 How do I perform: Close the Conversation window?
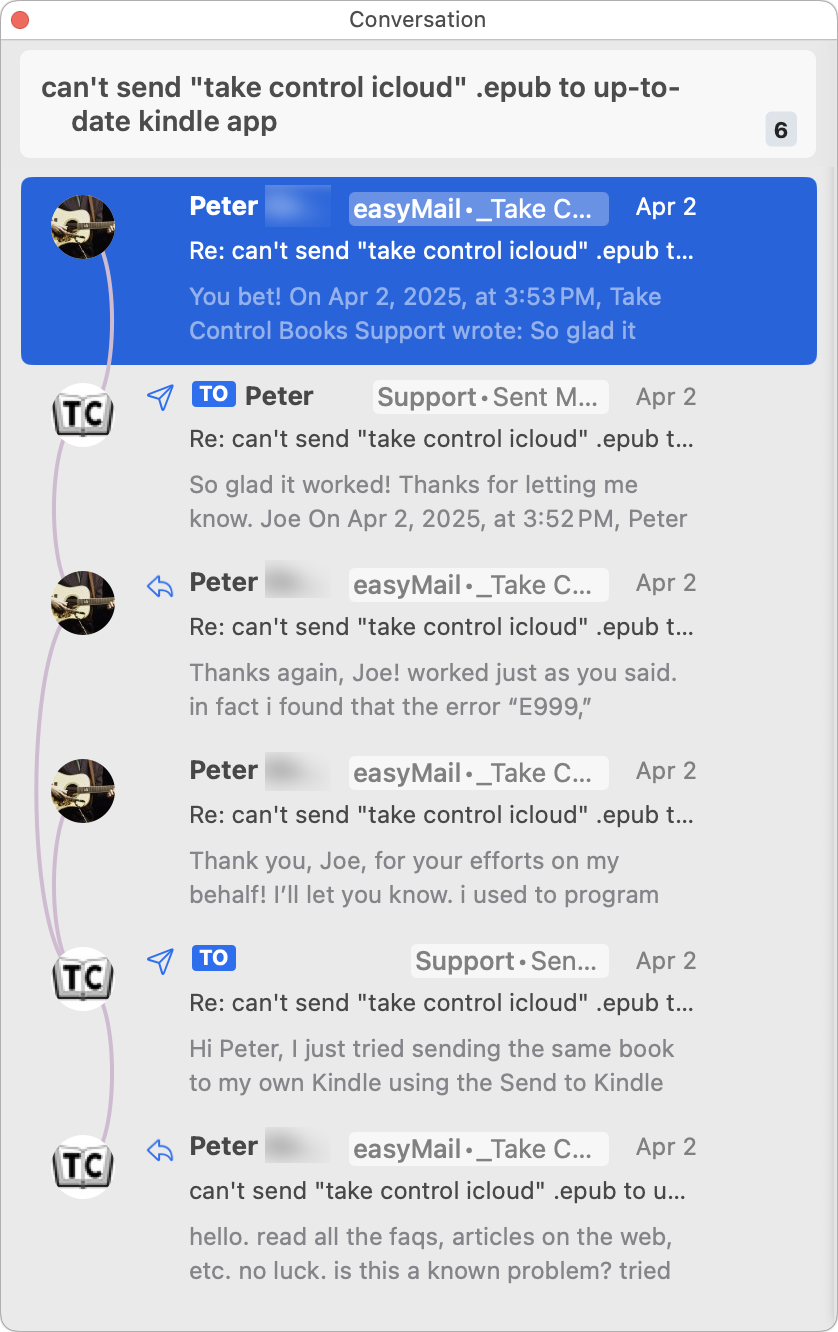click(x=19, y=19)
